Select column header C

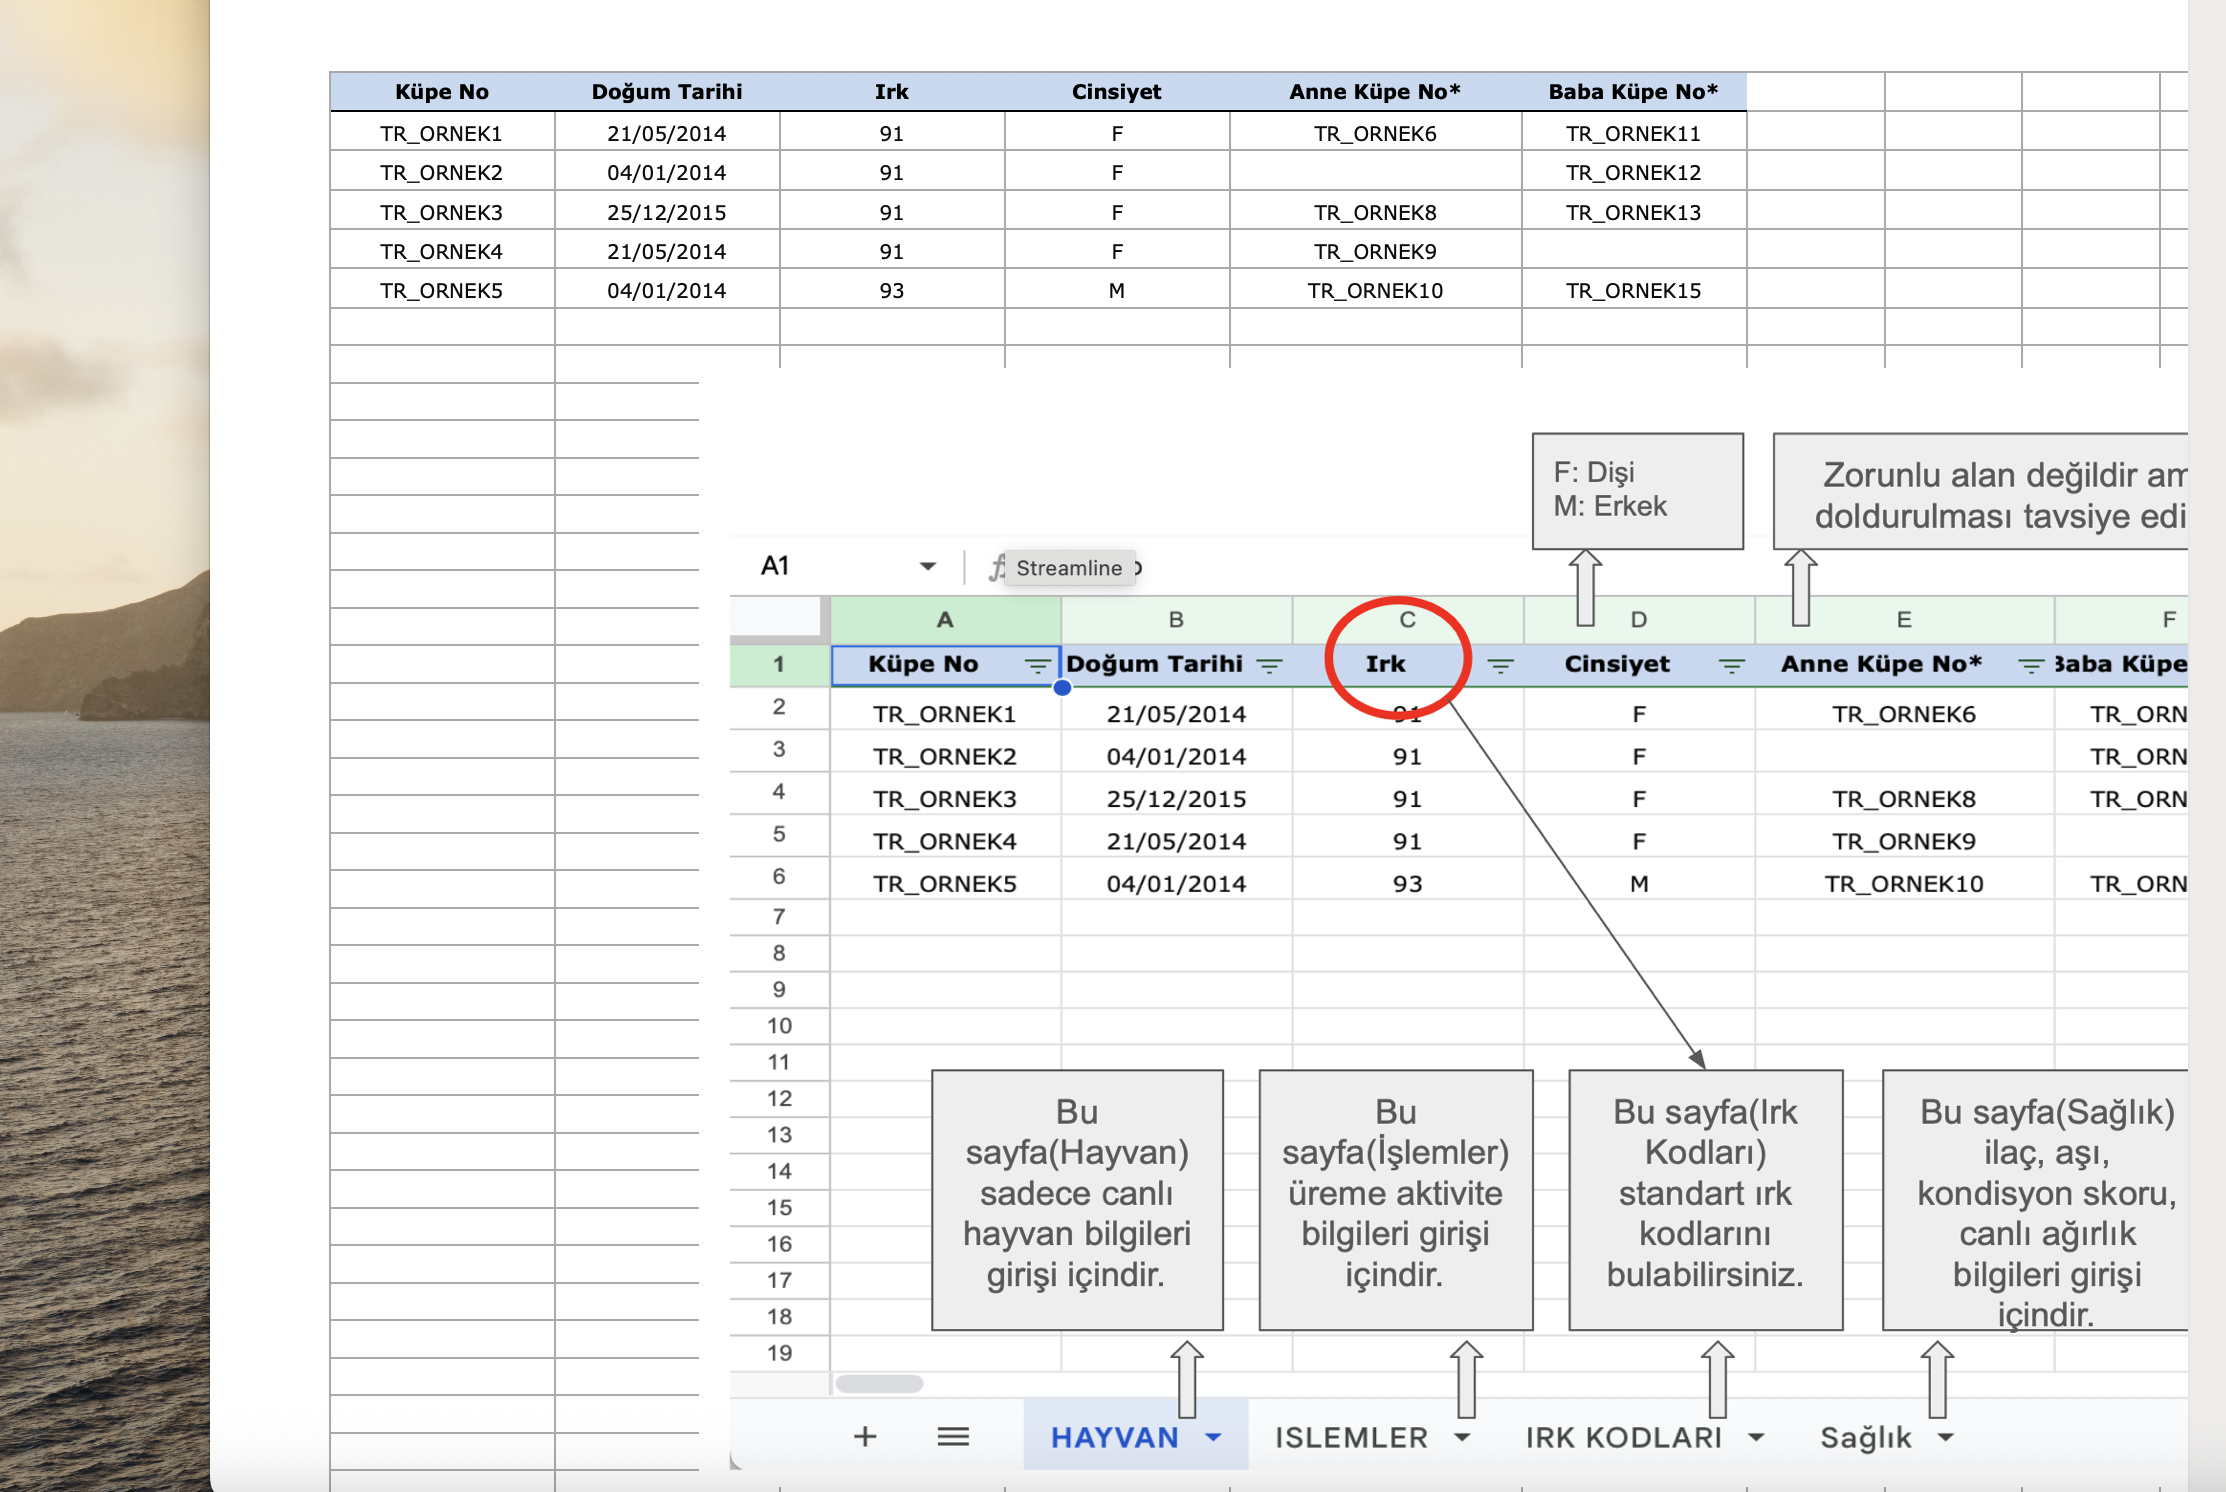[1407, 620]
